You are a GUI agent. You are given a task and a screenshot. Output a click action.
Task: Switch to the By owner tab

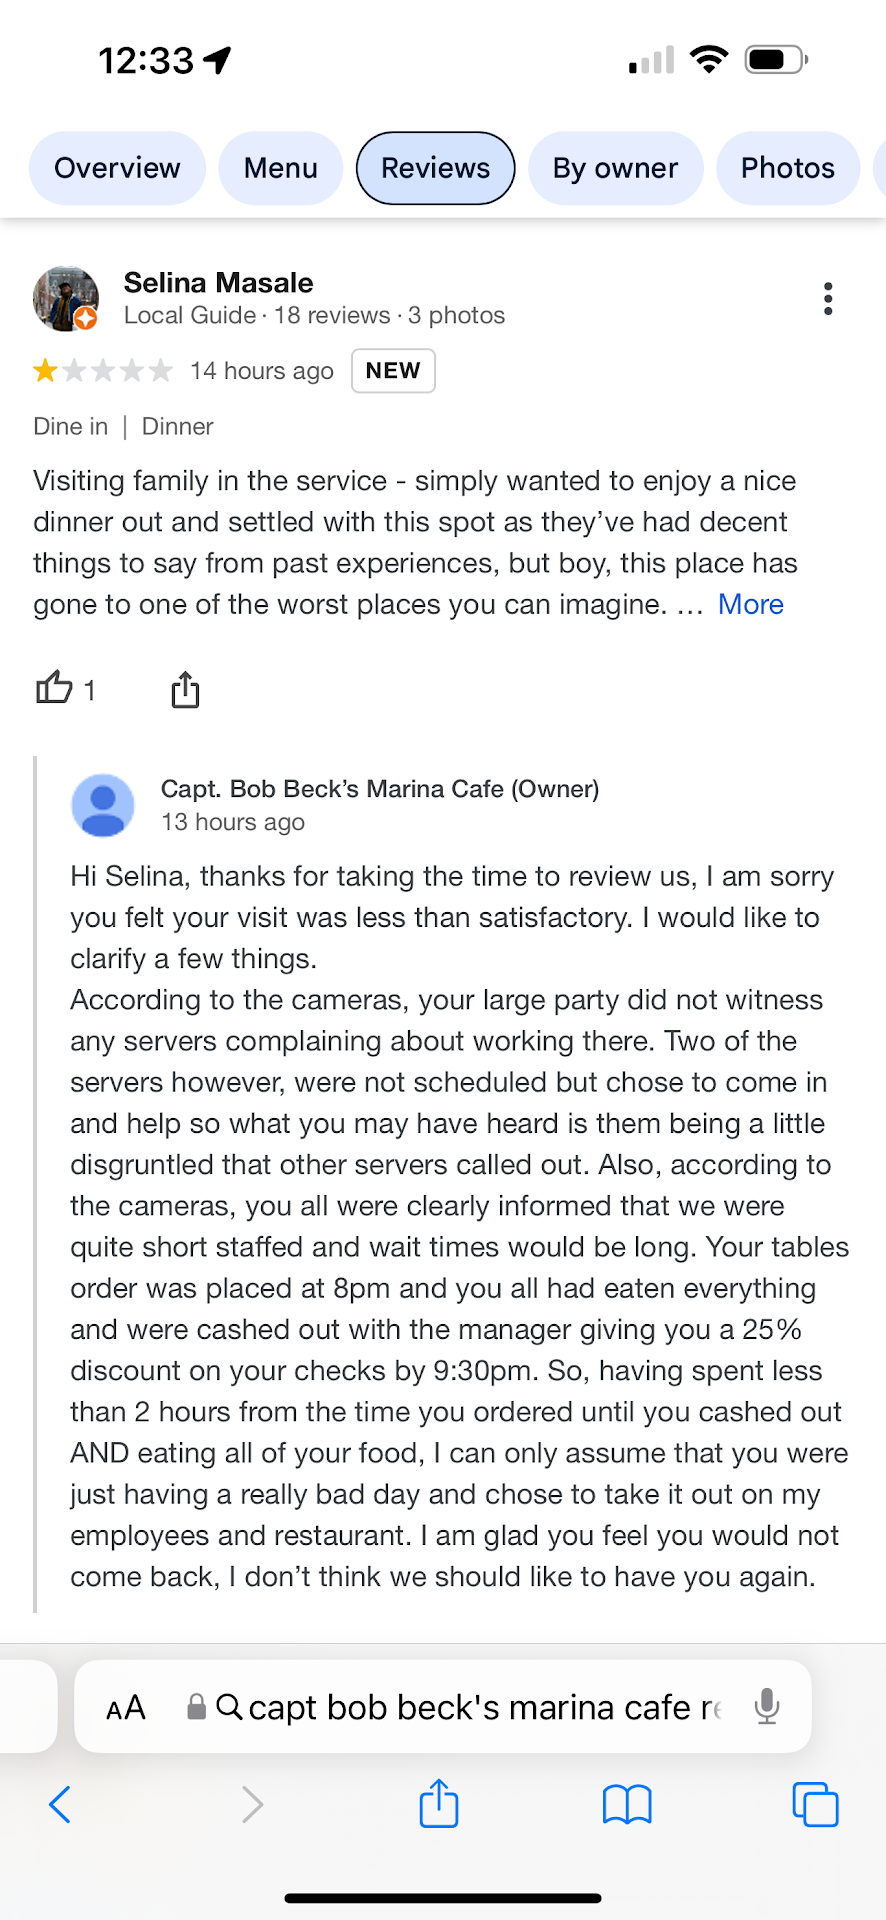click(615, 168)
